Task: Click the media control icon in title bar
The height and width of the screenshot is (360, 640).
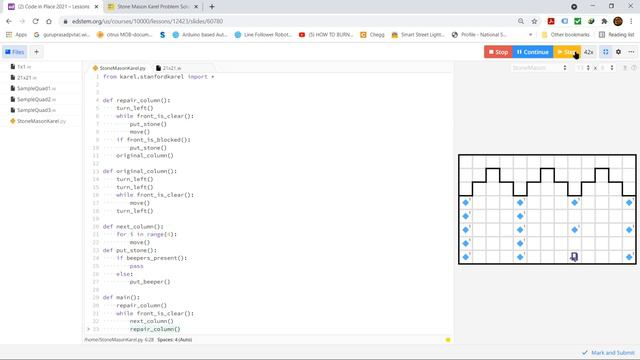Action: point(574,7)
